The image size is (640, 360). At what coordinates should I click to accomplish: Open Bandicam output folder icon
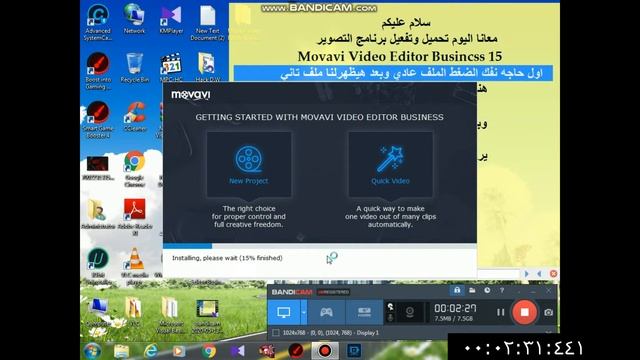click(x=472, y=290)
